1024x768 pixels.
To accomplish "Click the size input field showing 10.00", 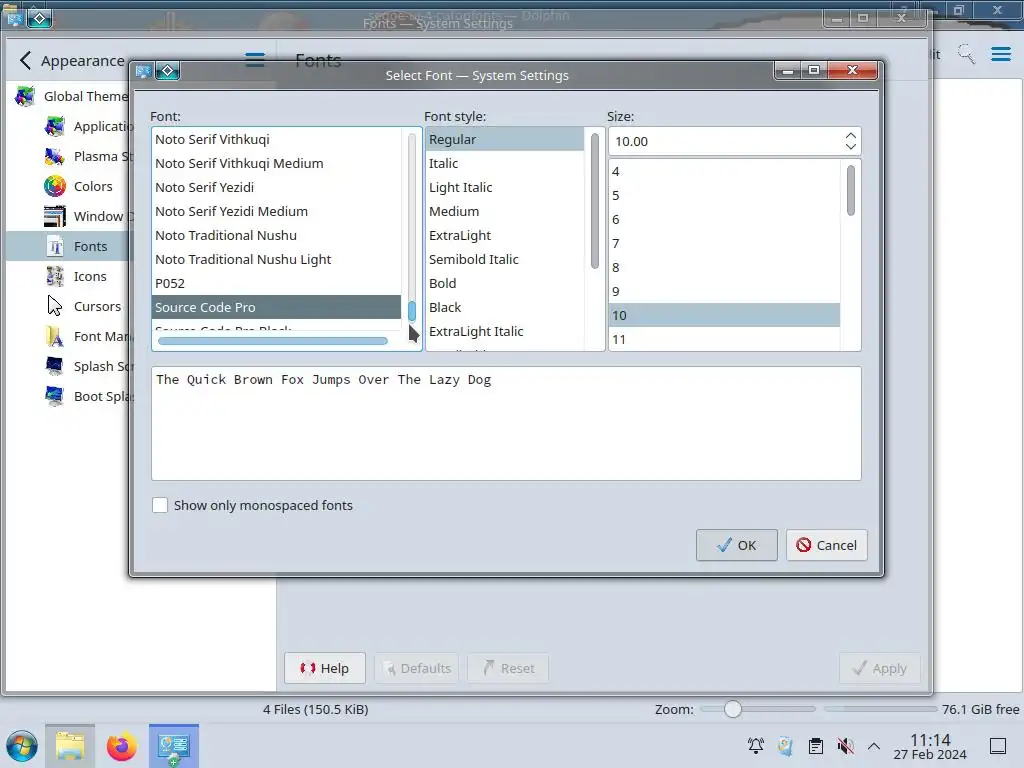I will click(726, 141).
